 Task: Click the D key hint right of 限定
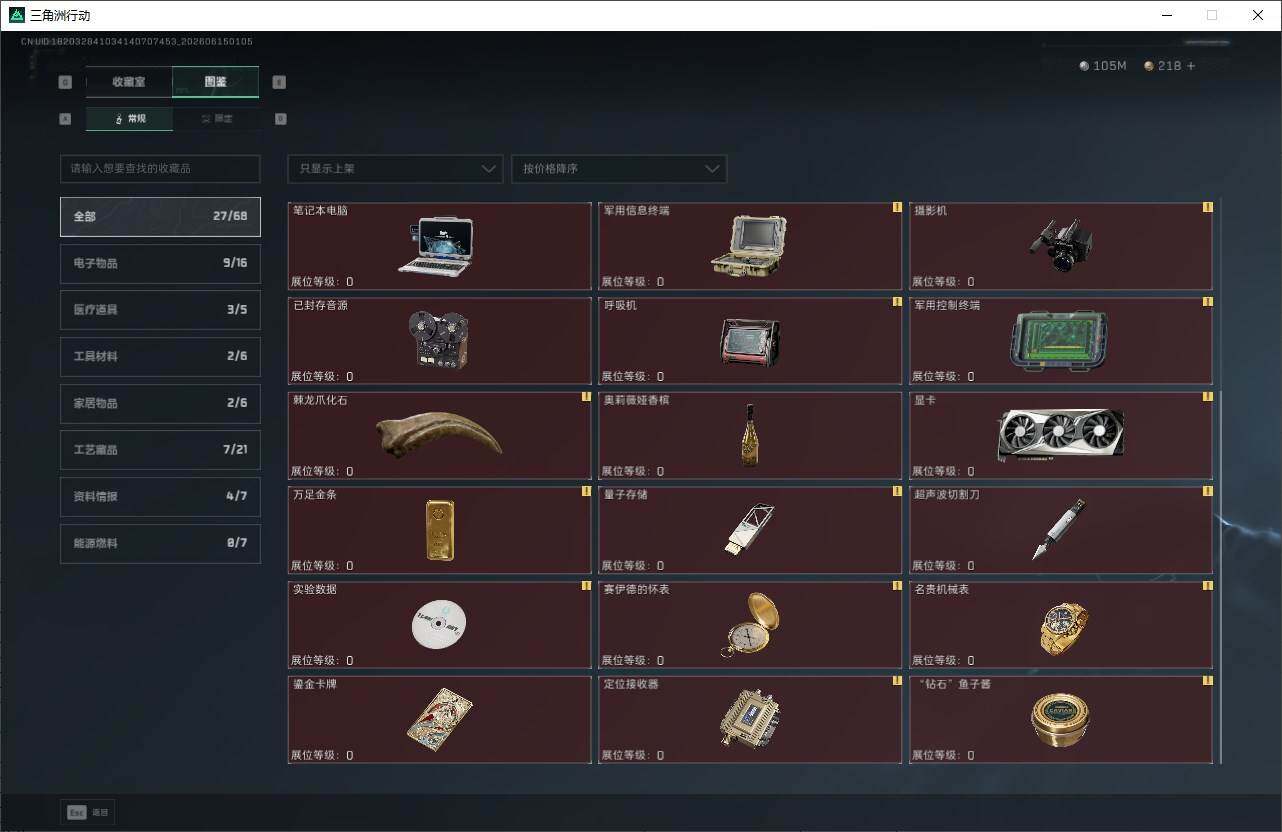(x=280, y=119)
